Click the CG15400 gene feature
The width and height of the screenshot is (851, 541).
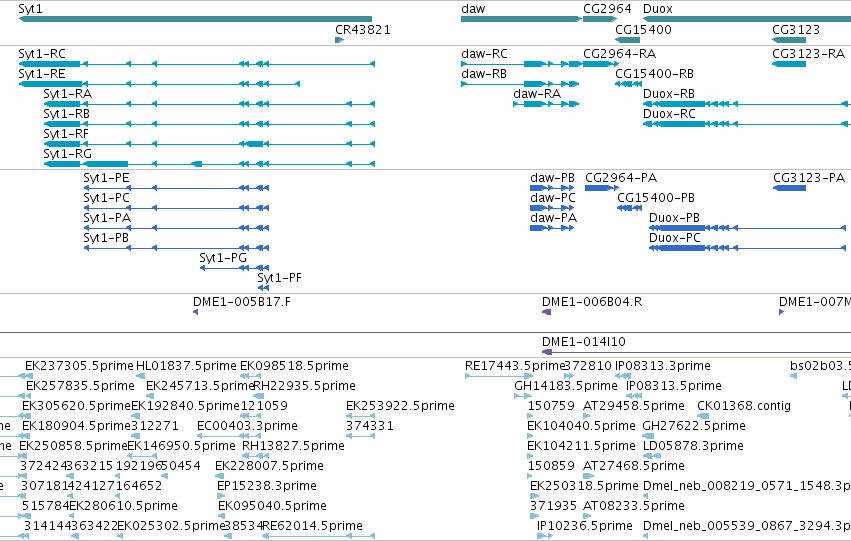628,40
